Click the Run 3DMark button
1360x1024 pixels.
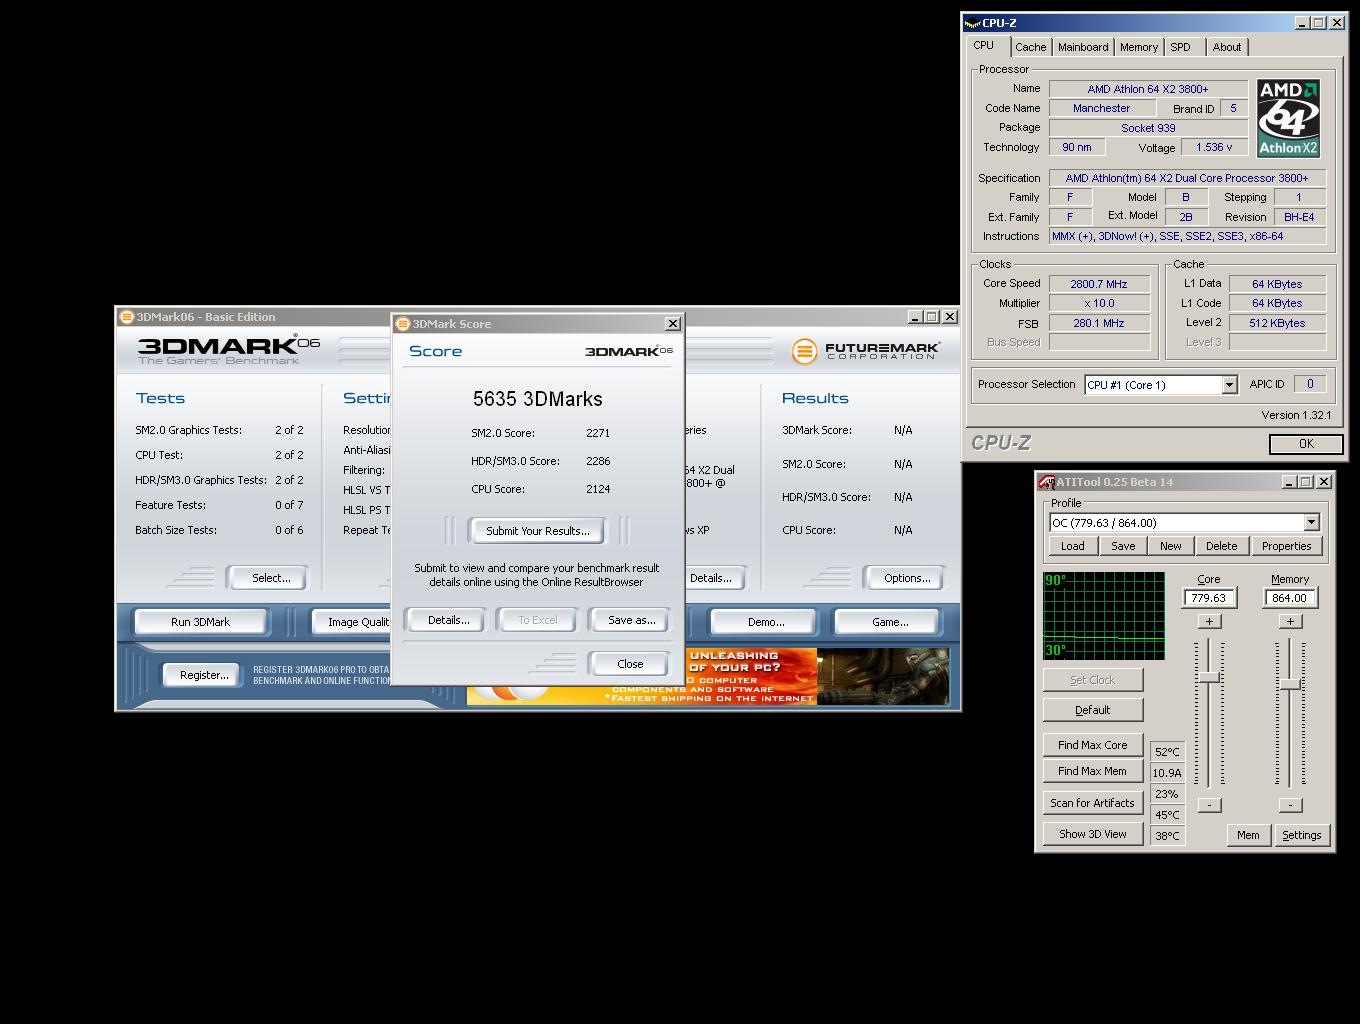pos(200,622)
